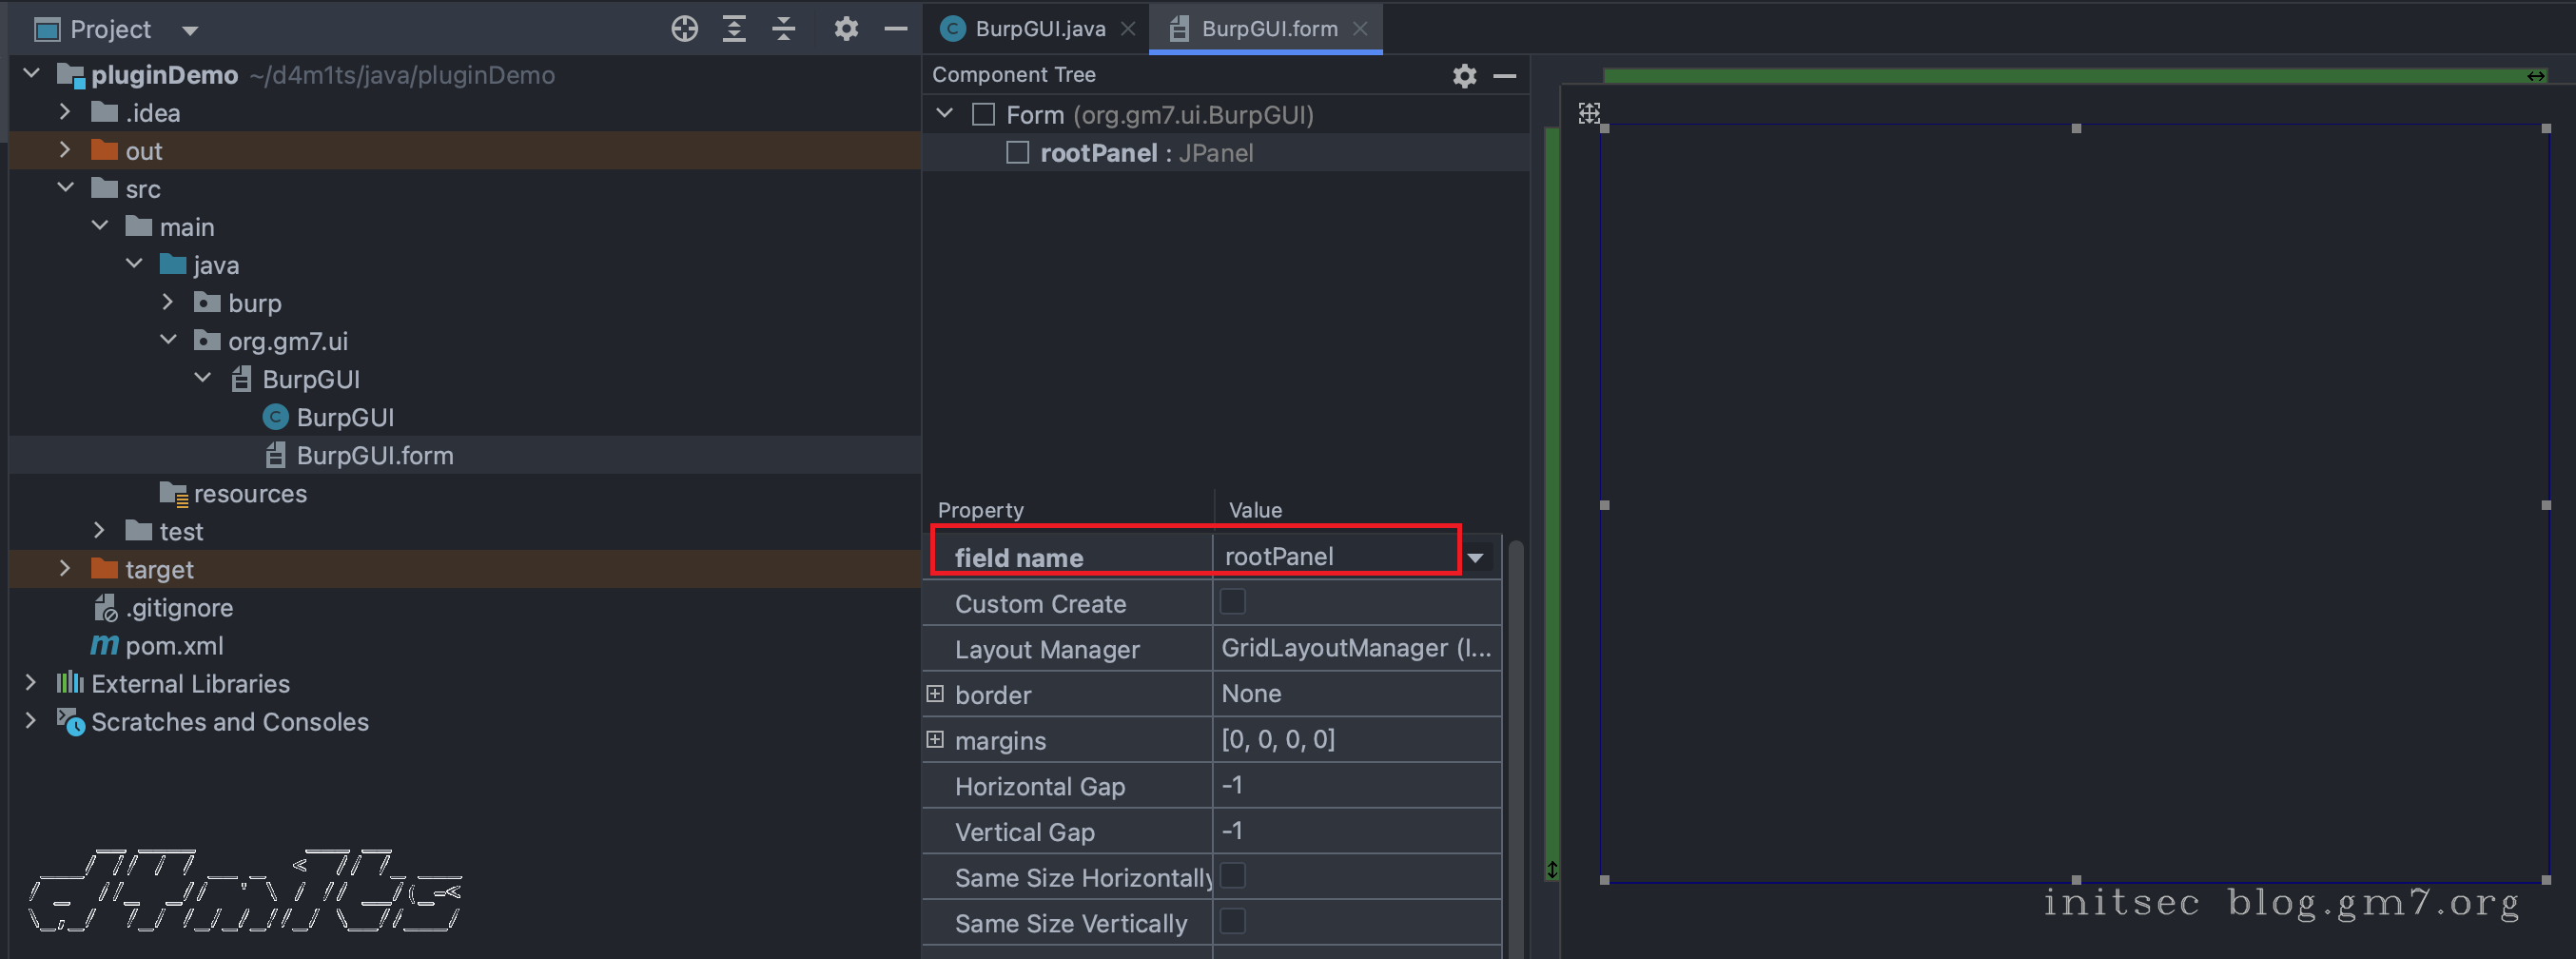Image resolution: width=2576 pixels, height=959 pixels.
Task: Click the Collapse All icon in Project panel
Action: (784, 29)
